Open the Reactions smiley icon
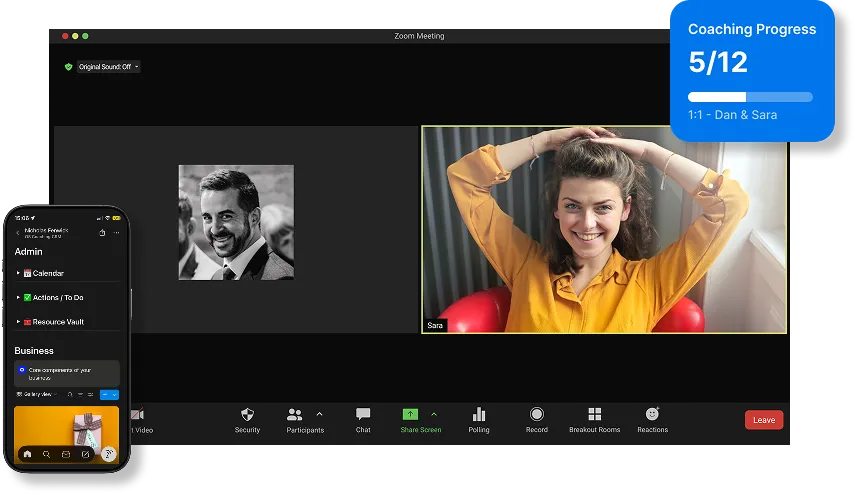 tap(652, 414)
